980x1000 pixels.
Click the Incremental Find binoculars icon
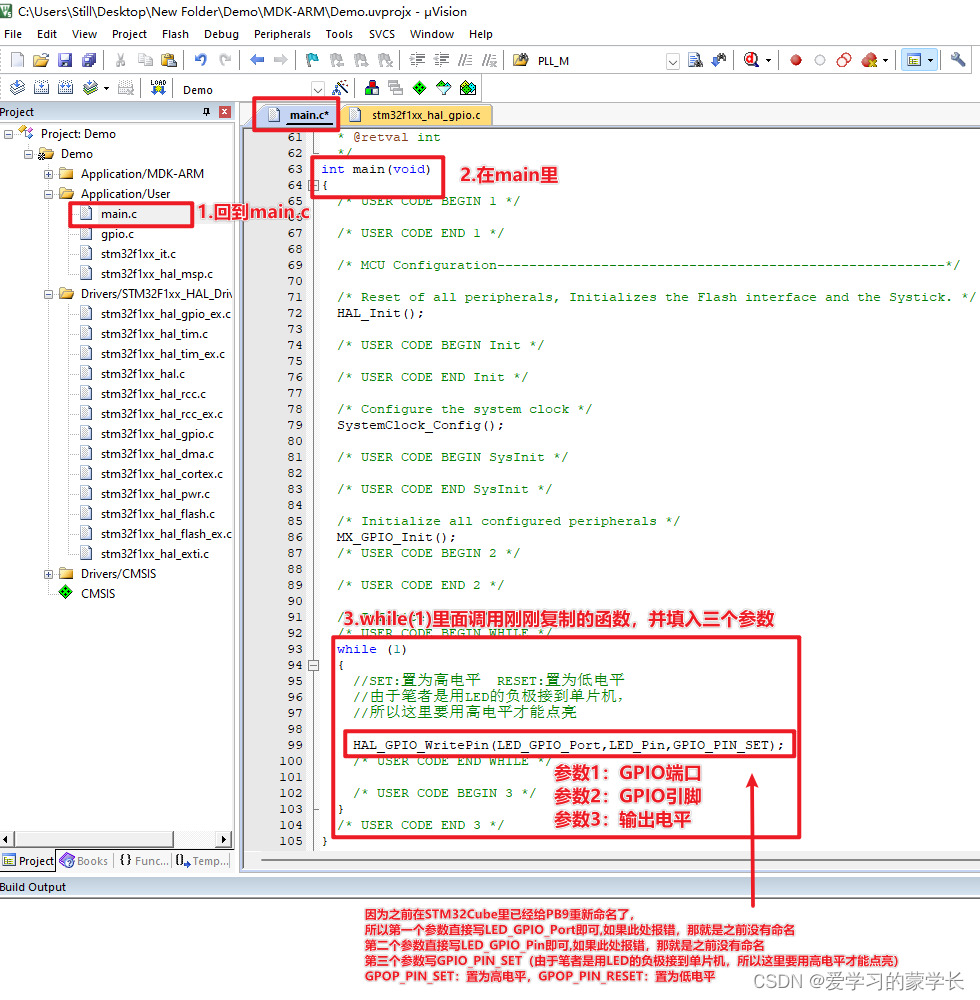point(719,60)
